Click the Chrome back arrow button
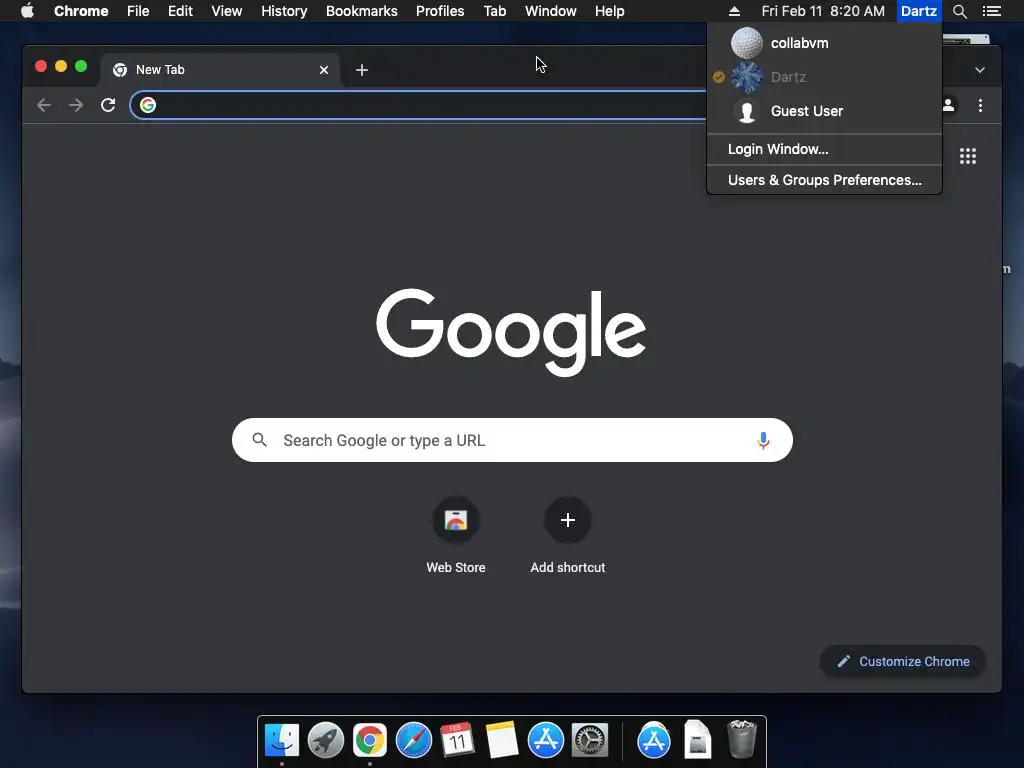The width and height of the screenshot is (1024, 768). pos(44,105)
